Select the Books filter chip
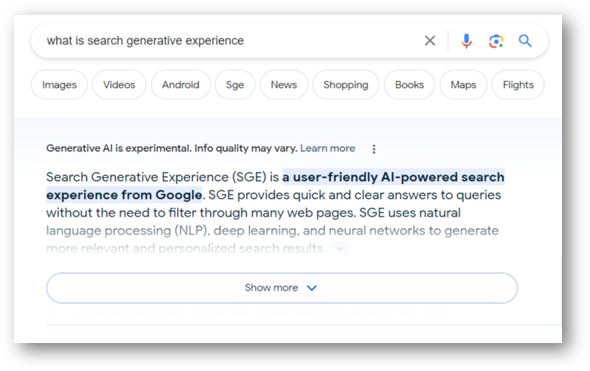This screenshot has height=371, width=590. coord(409,85)
